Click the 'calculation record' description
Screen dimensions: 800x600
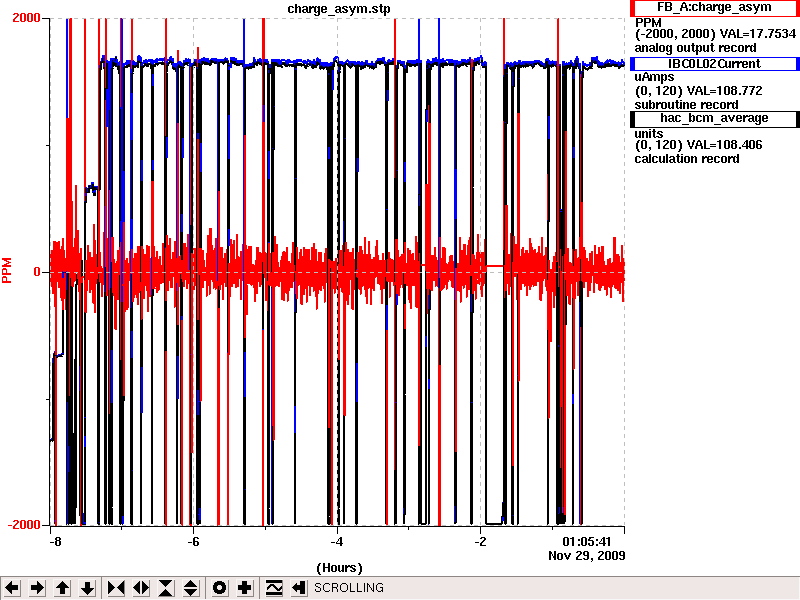687,159
